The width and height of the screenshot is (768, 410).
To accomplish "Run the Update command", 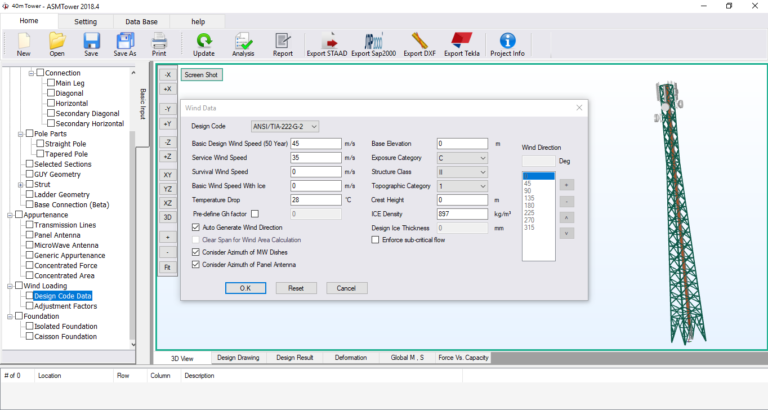I will point(204,45).
